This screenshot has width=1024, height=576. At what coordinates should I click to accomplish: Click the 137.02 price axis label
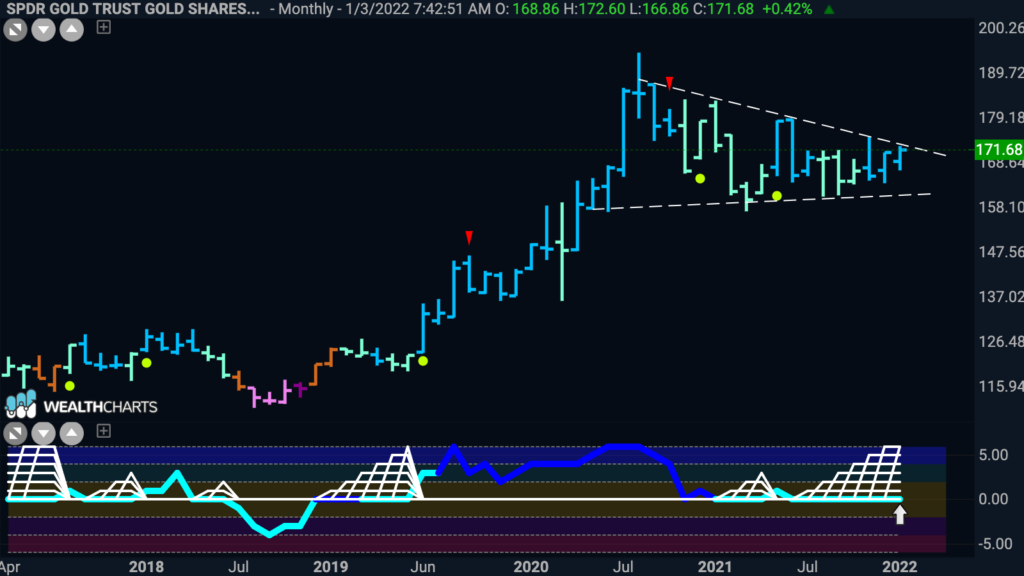point(1000,297)
